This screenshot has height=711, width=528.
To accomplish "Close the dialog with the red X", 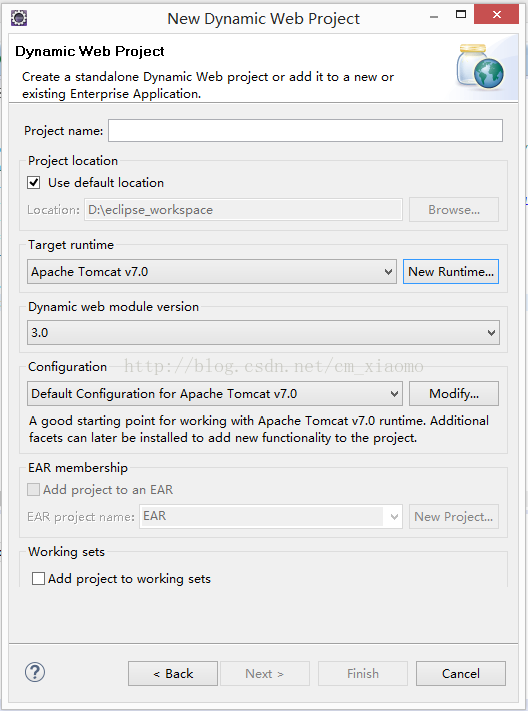I will (x=497, y=15).
